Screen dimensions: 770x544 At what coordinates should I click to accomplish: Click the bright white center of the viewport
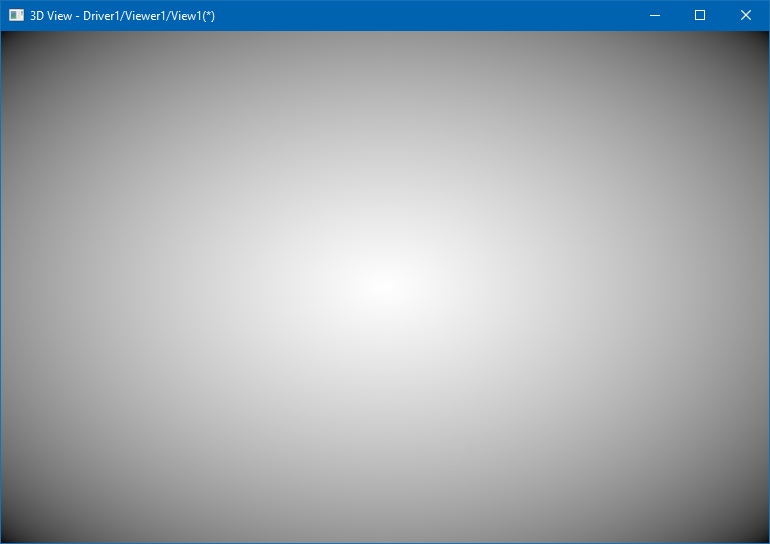pyautogui.click(x=384, y=287)
